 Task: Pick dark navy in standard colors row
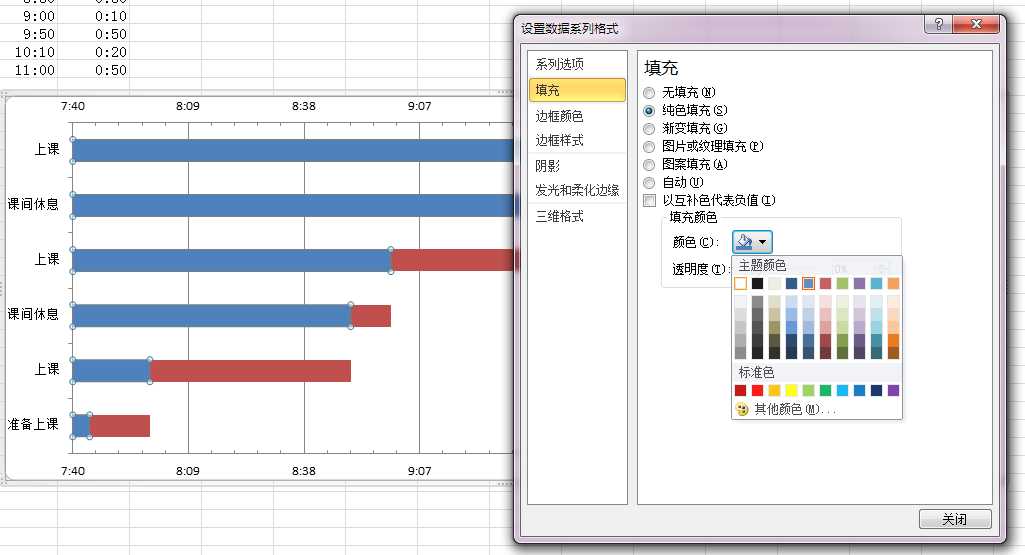(877, 390)
